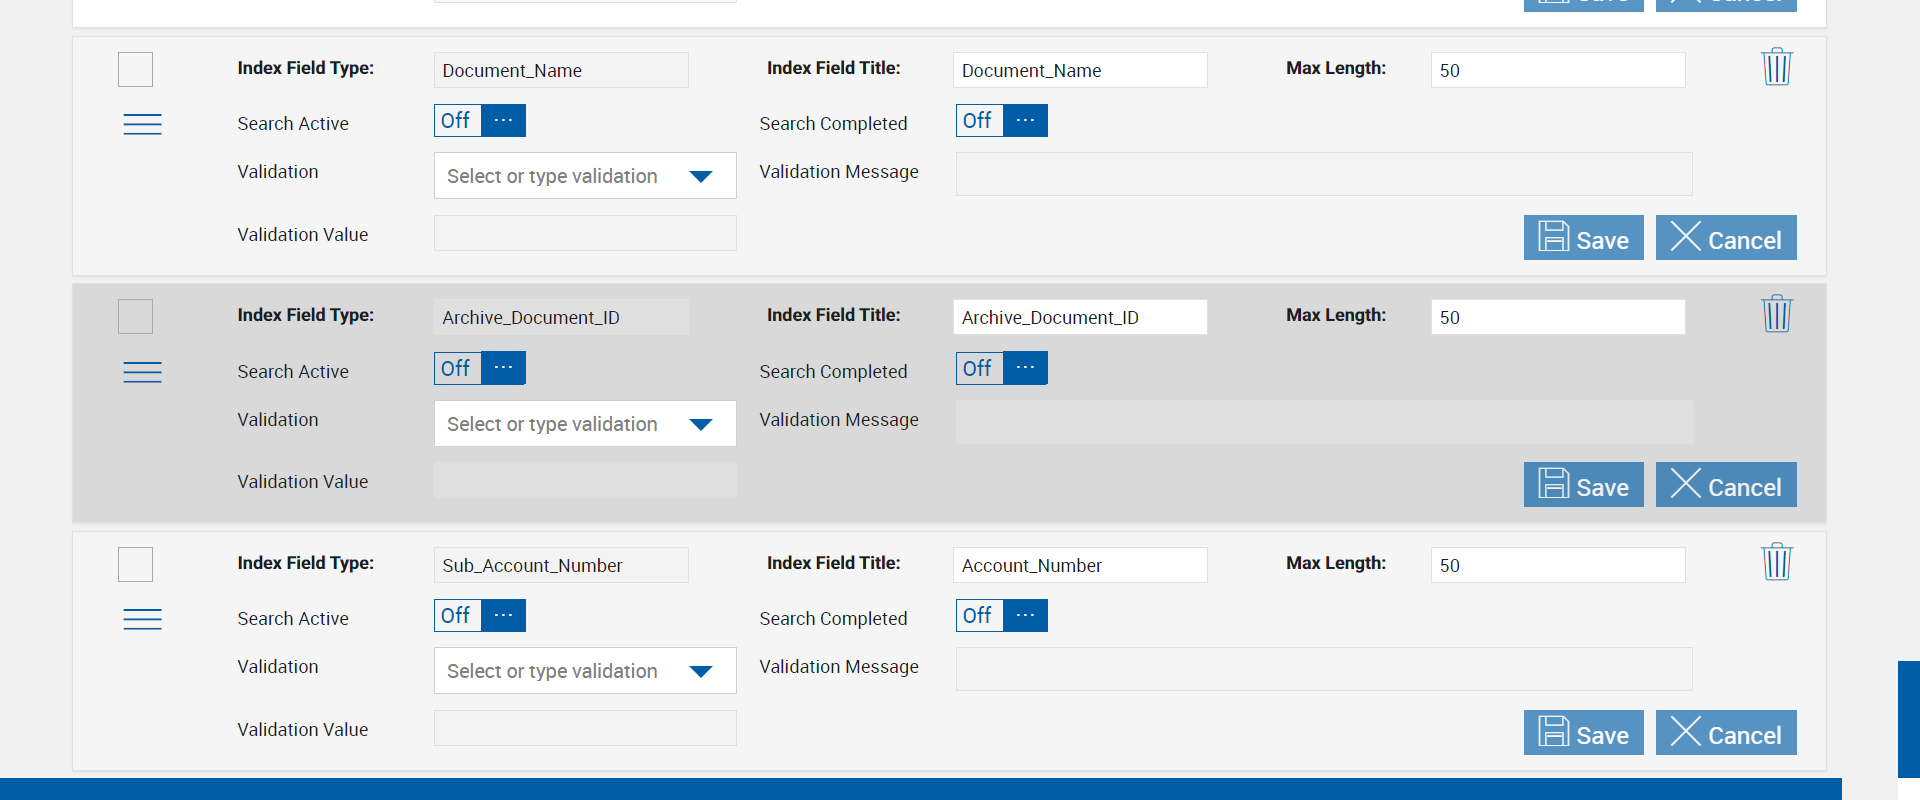
Task: Click hamburger handle for Sub_Account_Number row
Action: pyautogui.click(x=142, y=619)
